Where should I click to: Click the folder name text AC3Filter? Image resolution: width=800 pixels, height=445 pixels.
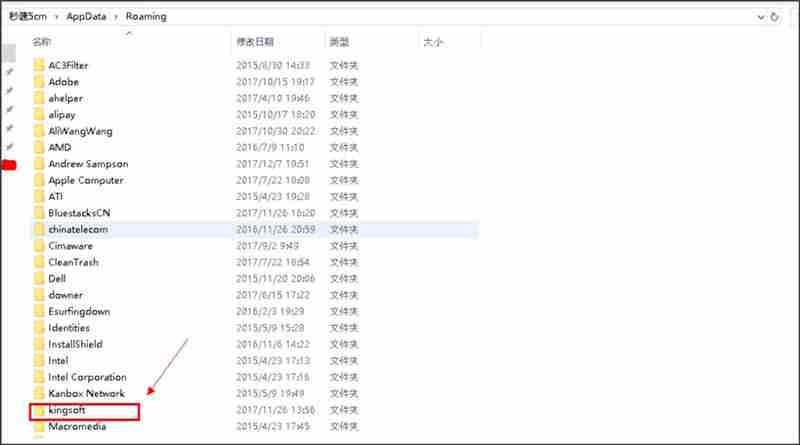pyautogui.click(x=68, y=65)
